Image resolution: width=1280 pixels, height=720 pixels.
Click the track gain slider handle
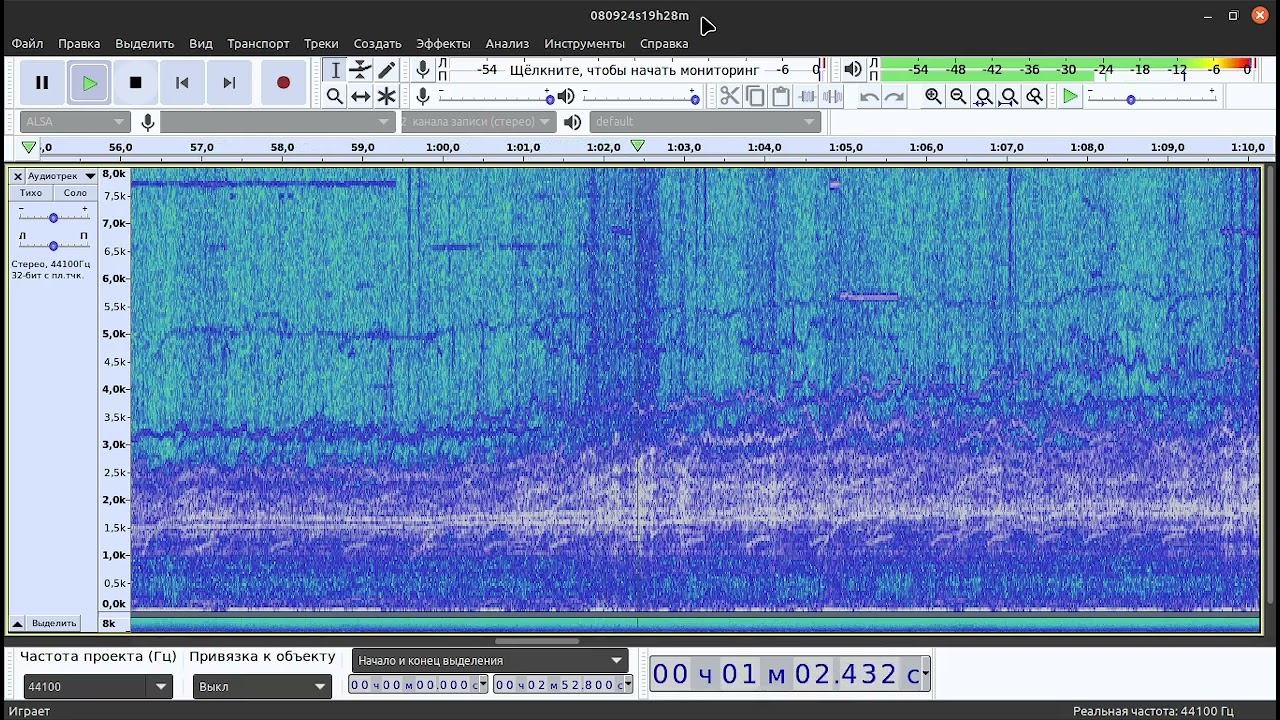point(54,217)
